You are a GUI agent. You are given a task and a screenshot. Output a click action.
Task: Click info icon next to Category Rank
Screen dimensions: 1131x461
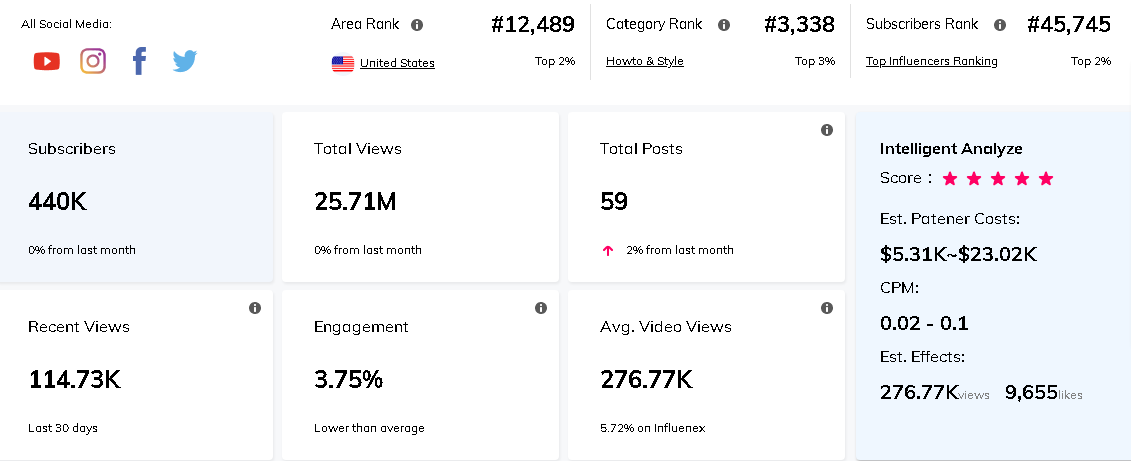[x=724, y=25]
